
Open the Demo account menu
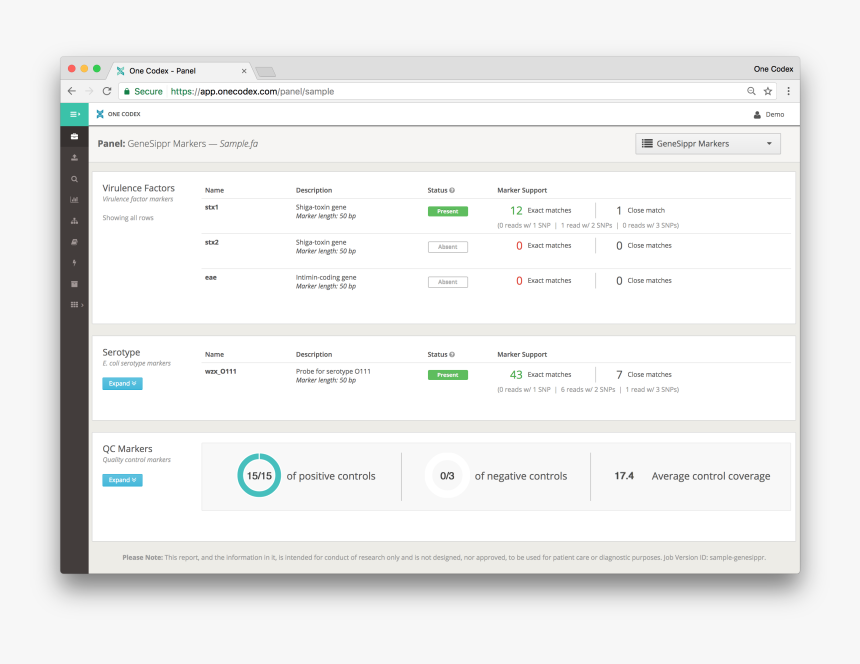point(769,114)
